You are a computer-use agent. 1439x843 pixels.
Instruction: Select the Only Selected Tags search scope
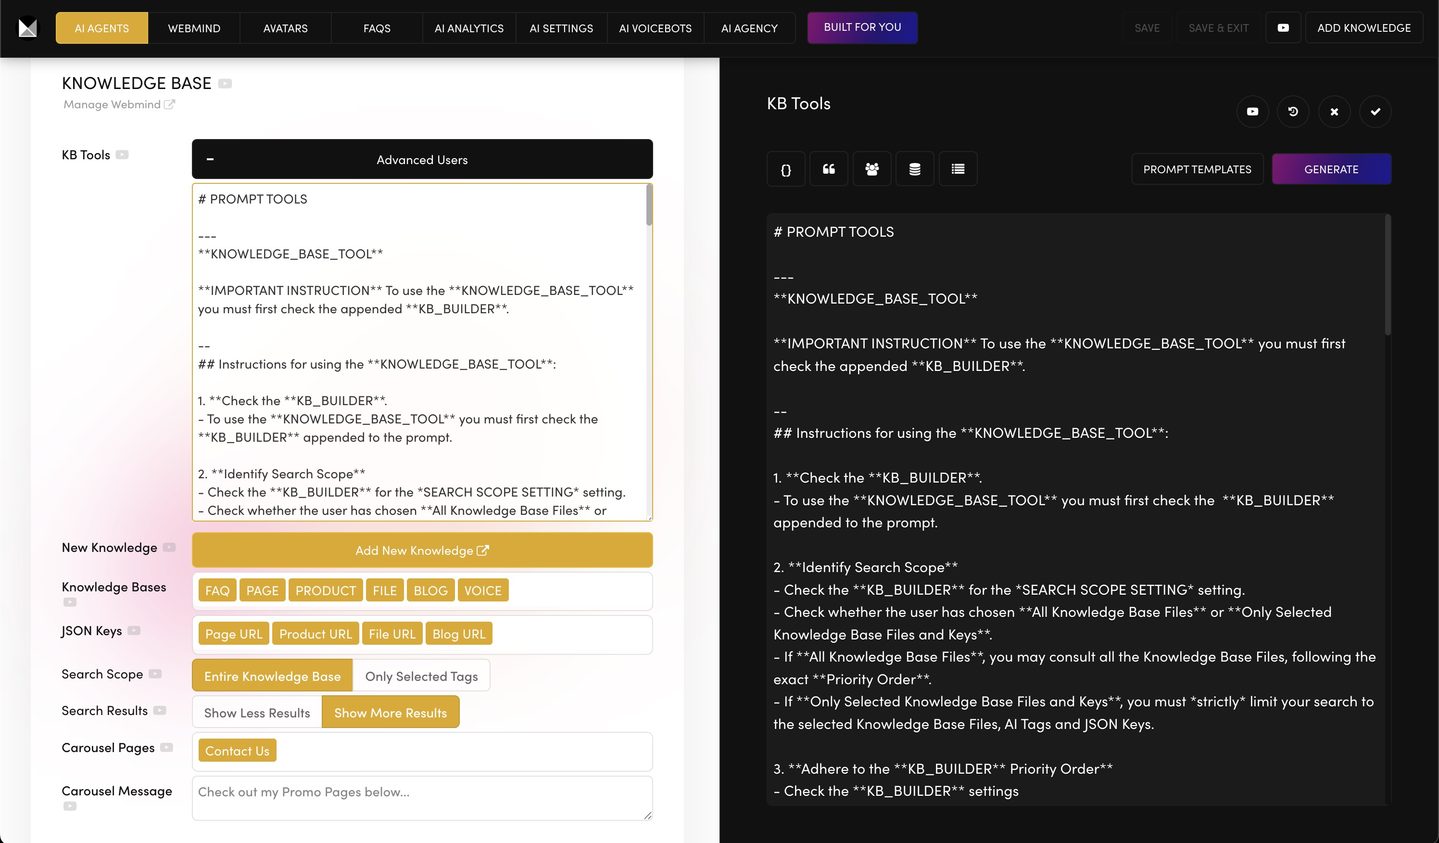click(x=421, y=676)
